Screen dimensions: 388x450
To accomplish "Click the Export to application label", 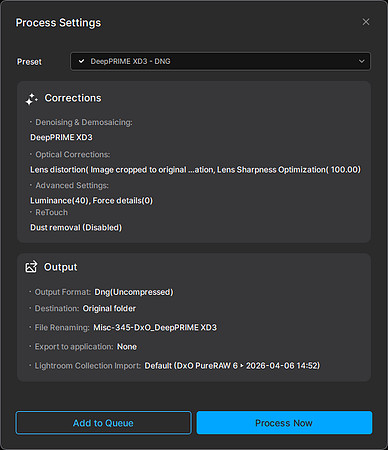I will click(74, 347).
